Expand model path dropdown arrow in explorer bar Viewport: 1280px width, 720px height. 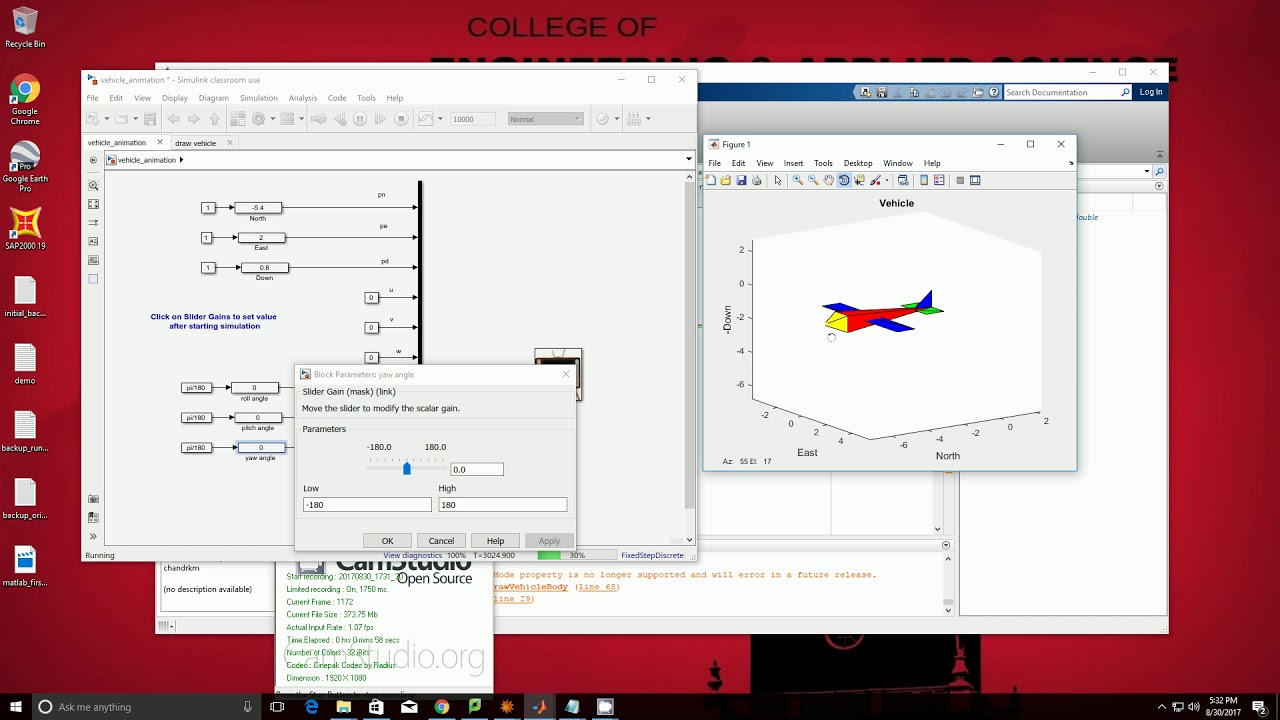click(x=688, y=159)
